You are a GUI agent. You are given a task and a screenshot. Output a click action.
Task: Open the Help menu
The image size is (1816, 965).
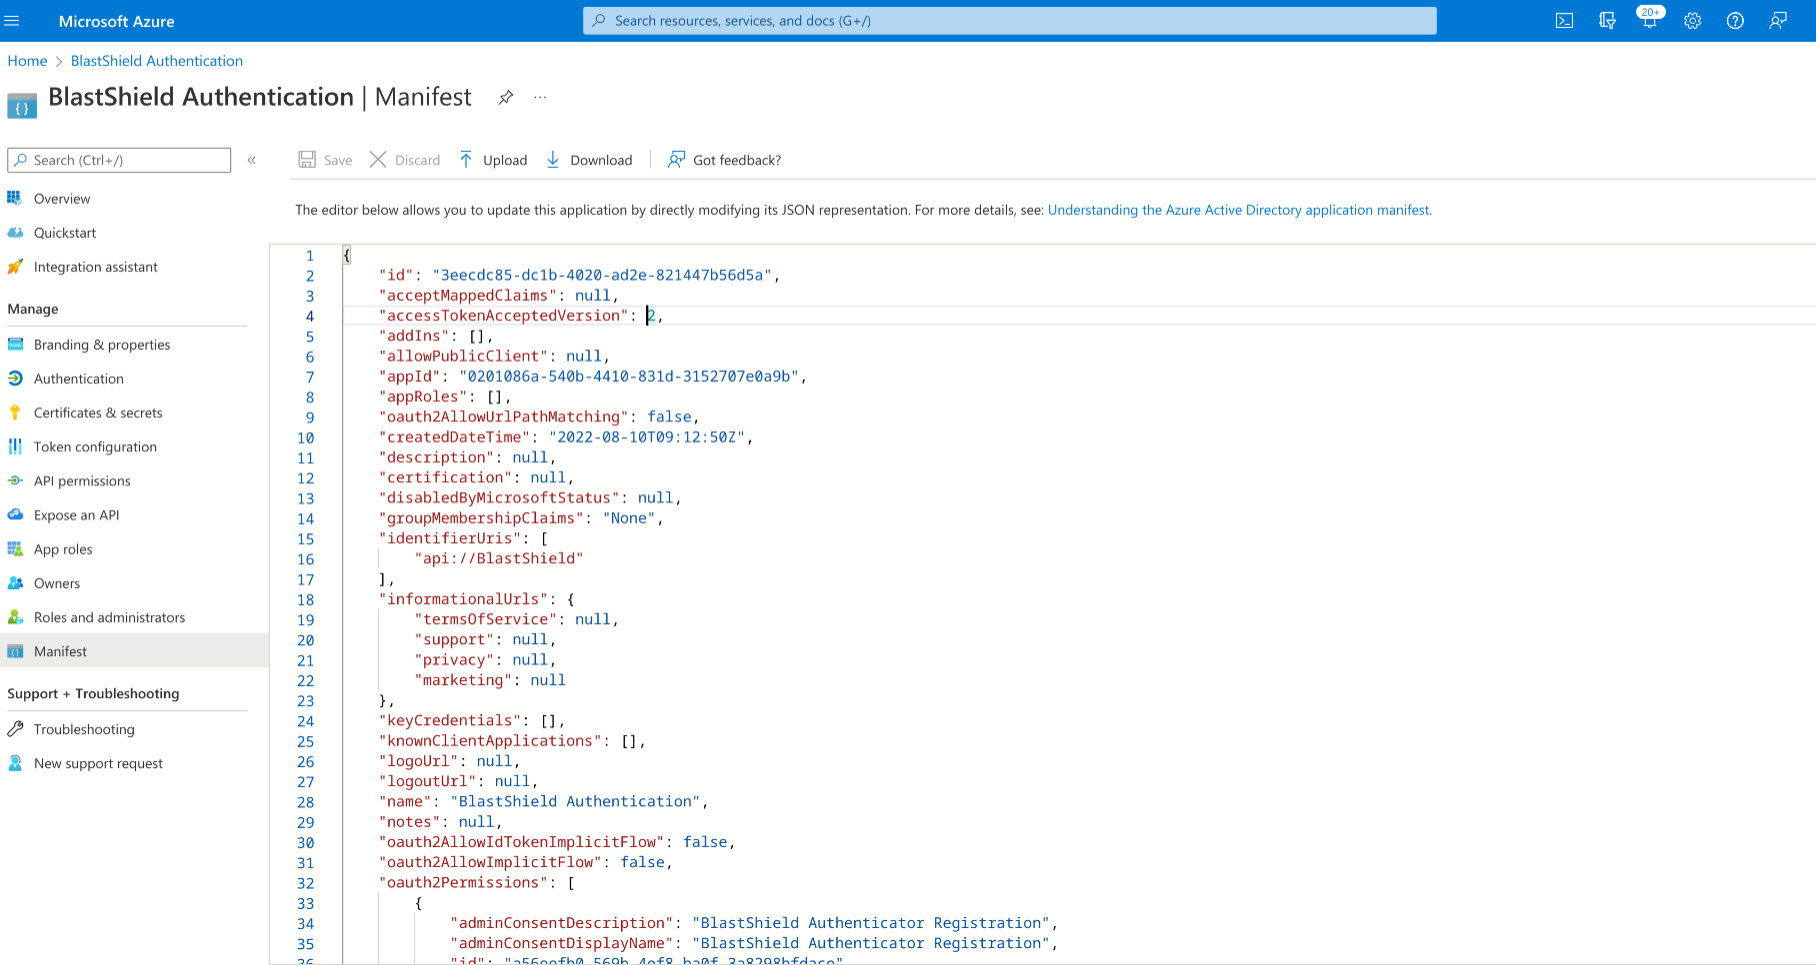click(1735, 20)
